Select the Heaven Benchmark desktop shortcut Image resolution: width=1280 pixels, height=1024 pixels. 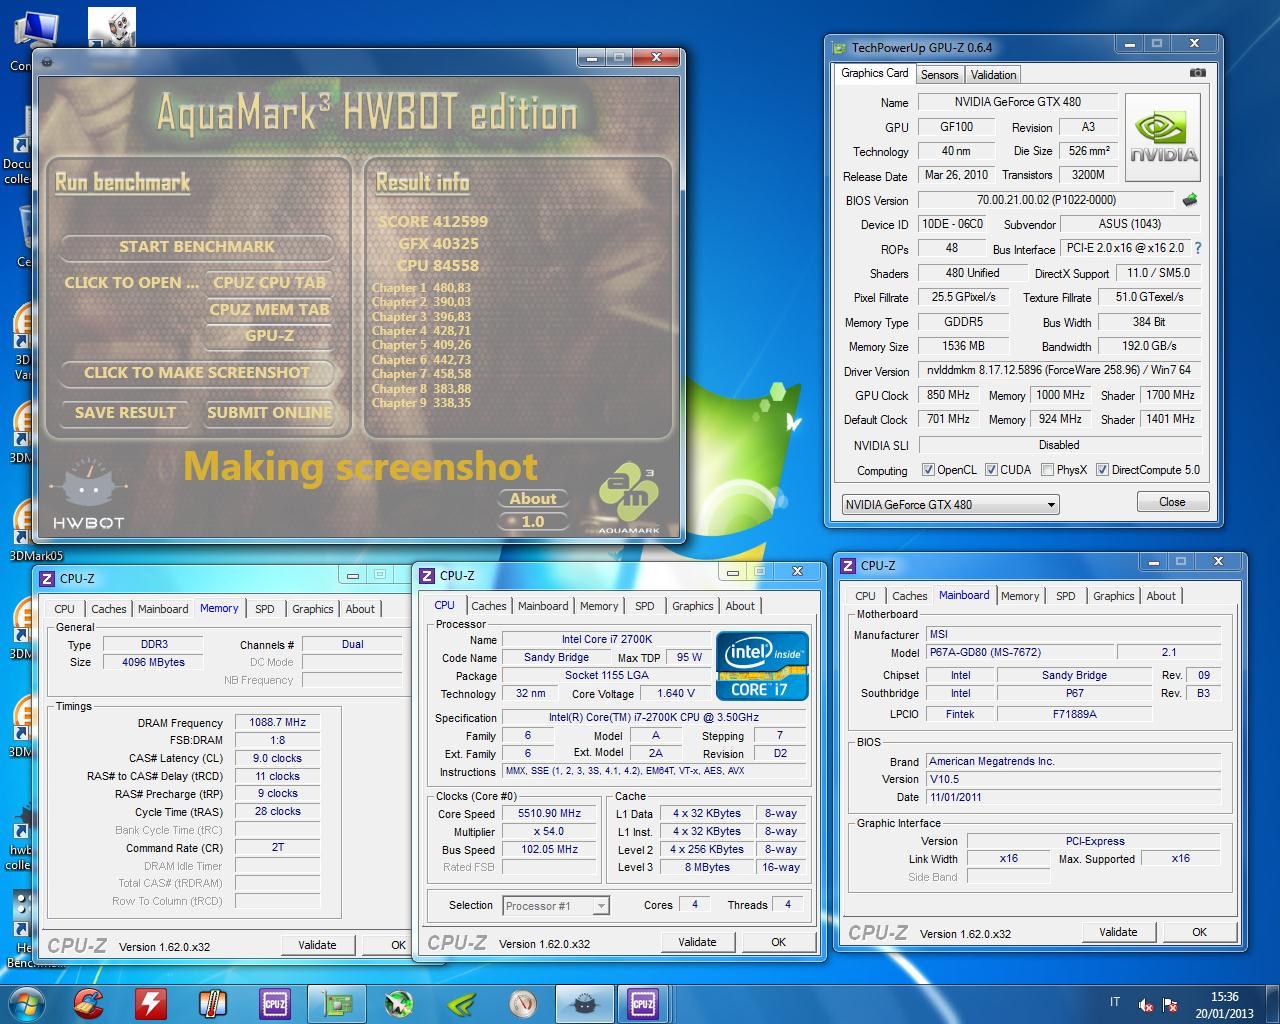24,930
